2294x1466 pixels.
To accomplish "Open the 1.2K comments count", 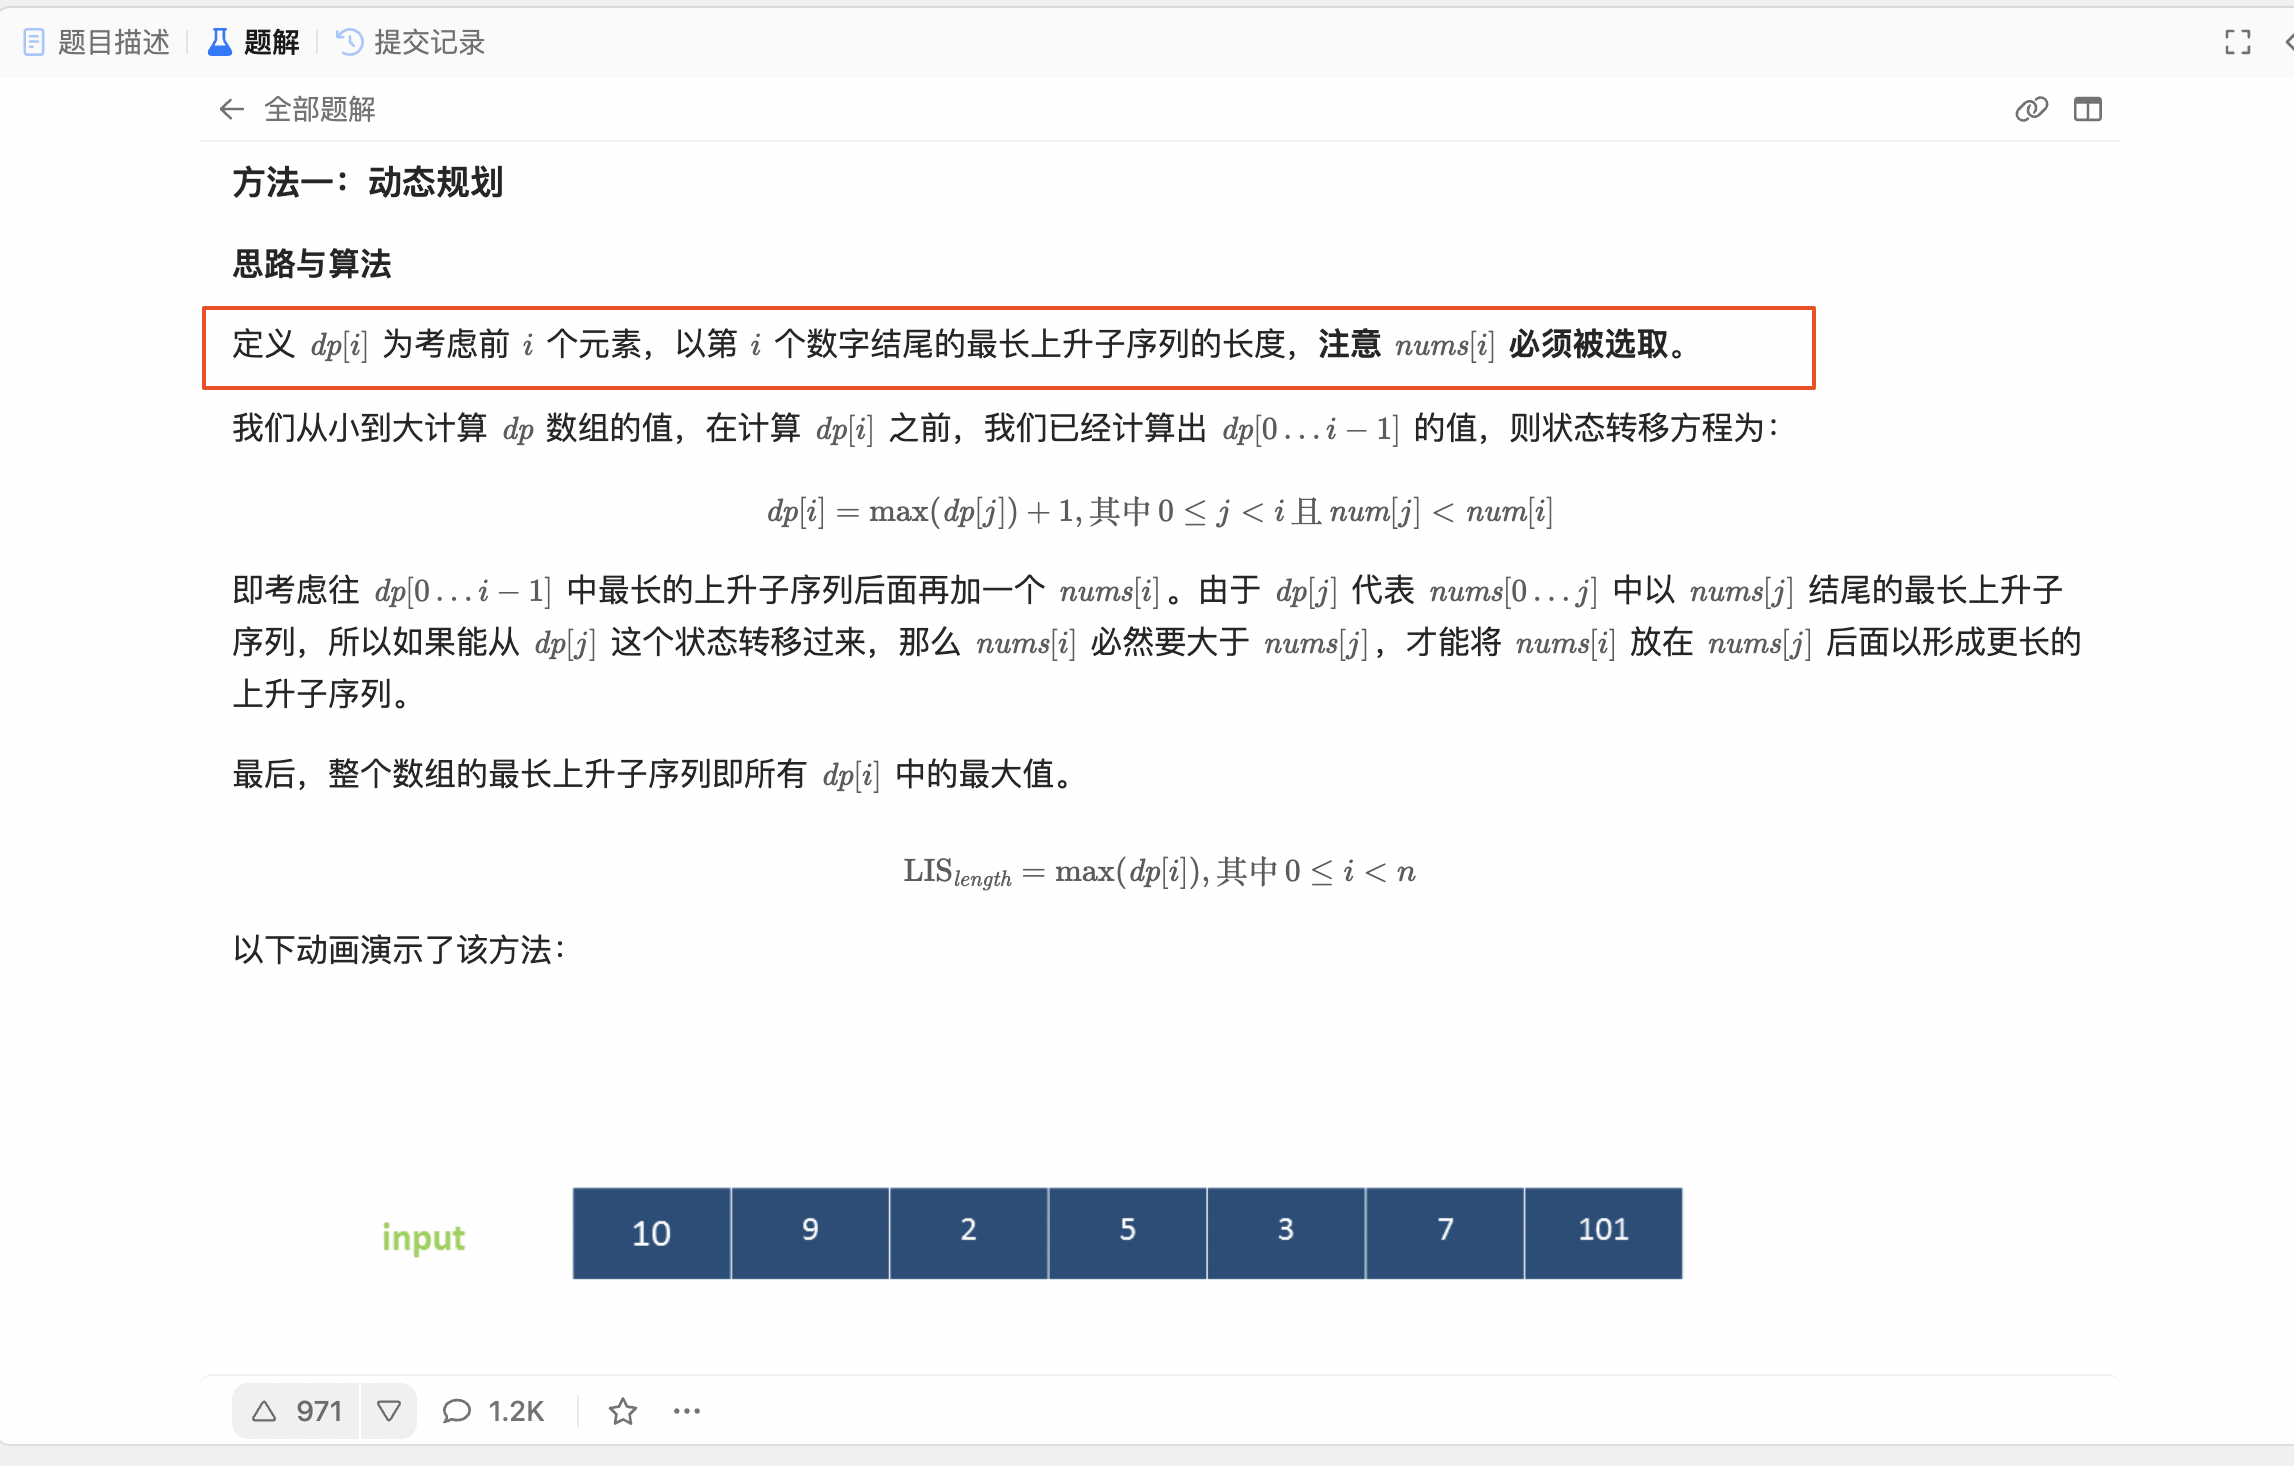I will [514, 1410].
